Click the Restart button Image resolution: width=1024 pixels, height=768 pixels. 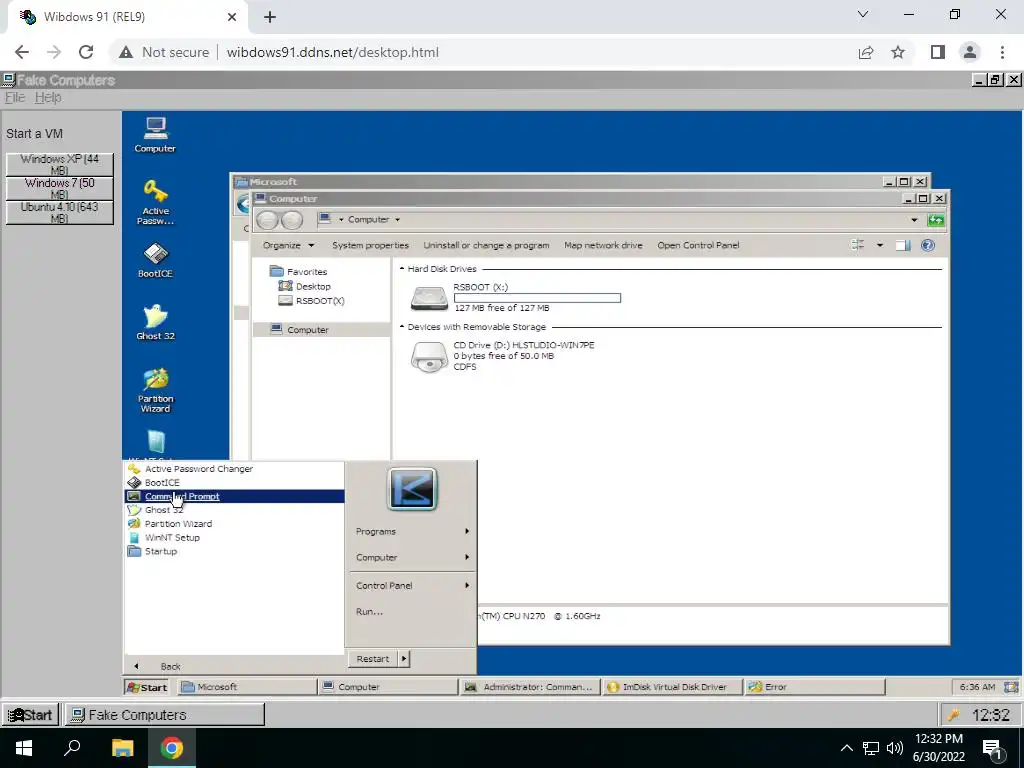[x=373, y=659]
